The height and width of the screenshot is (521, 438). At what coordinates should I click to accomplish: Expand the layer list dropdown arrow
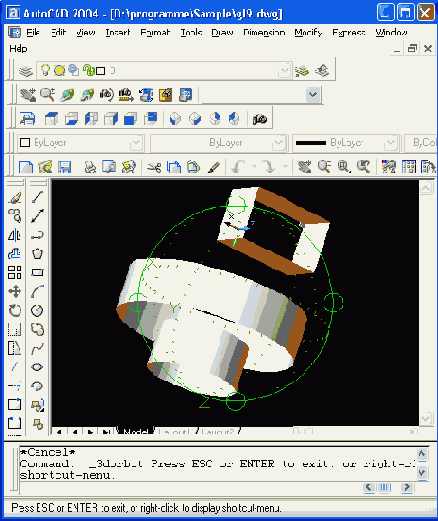[284, 70]
